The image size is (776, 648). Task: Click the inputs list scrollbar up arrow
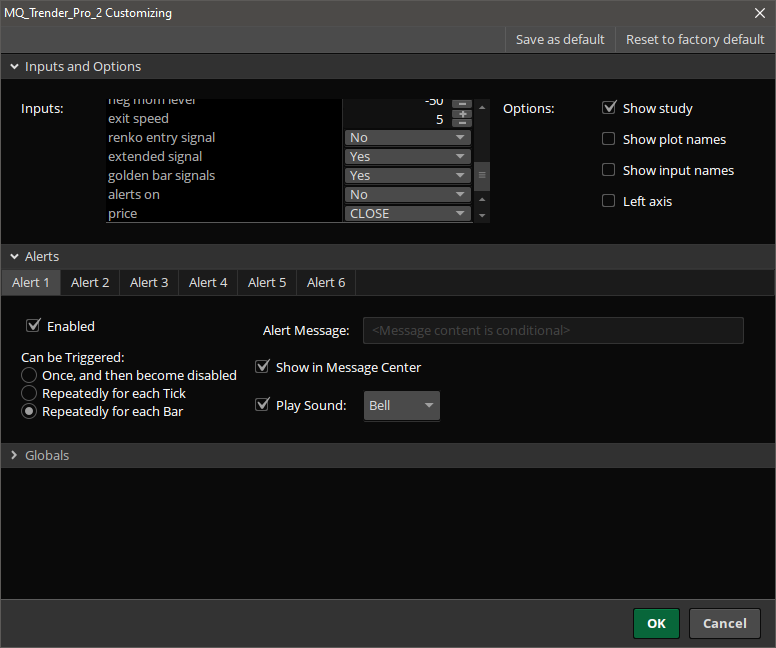[482, 107]
